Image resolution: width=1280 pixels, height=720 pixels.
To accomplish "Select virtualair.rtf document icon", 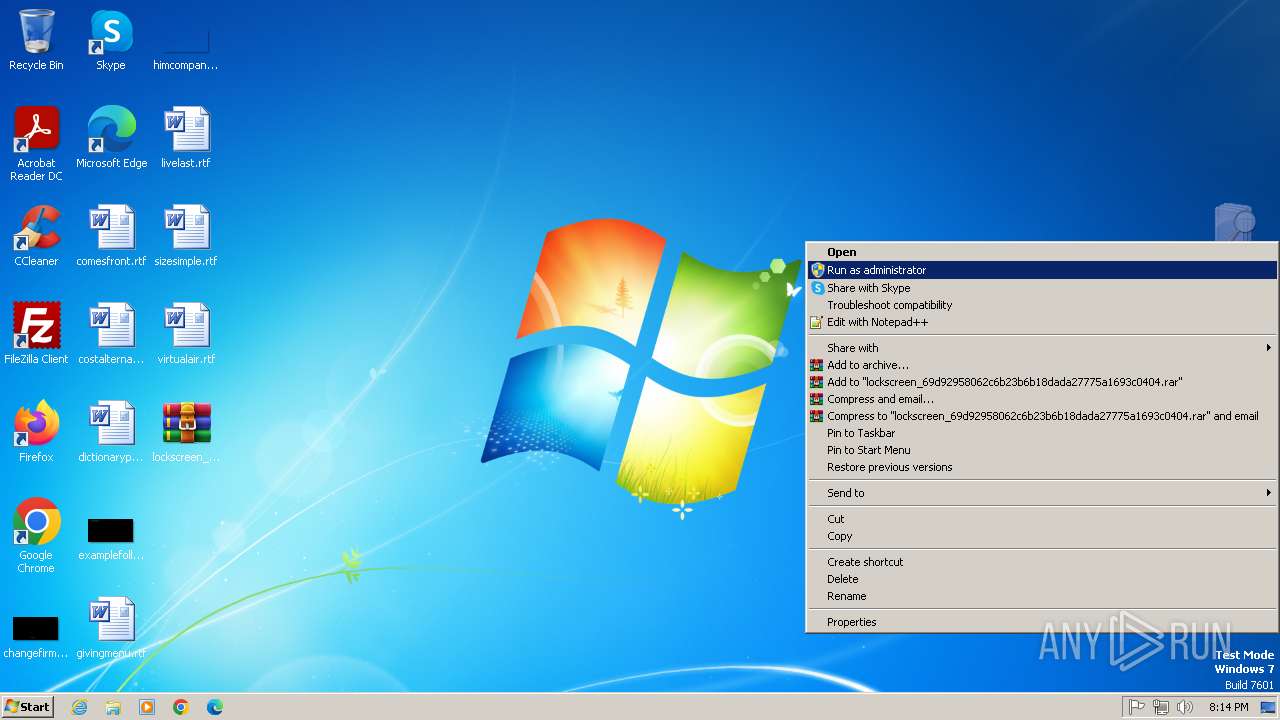I will pyautogui.click(x=186, y=334).
